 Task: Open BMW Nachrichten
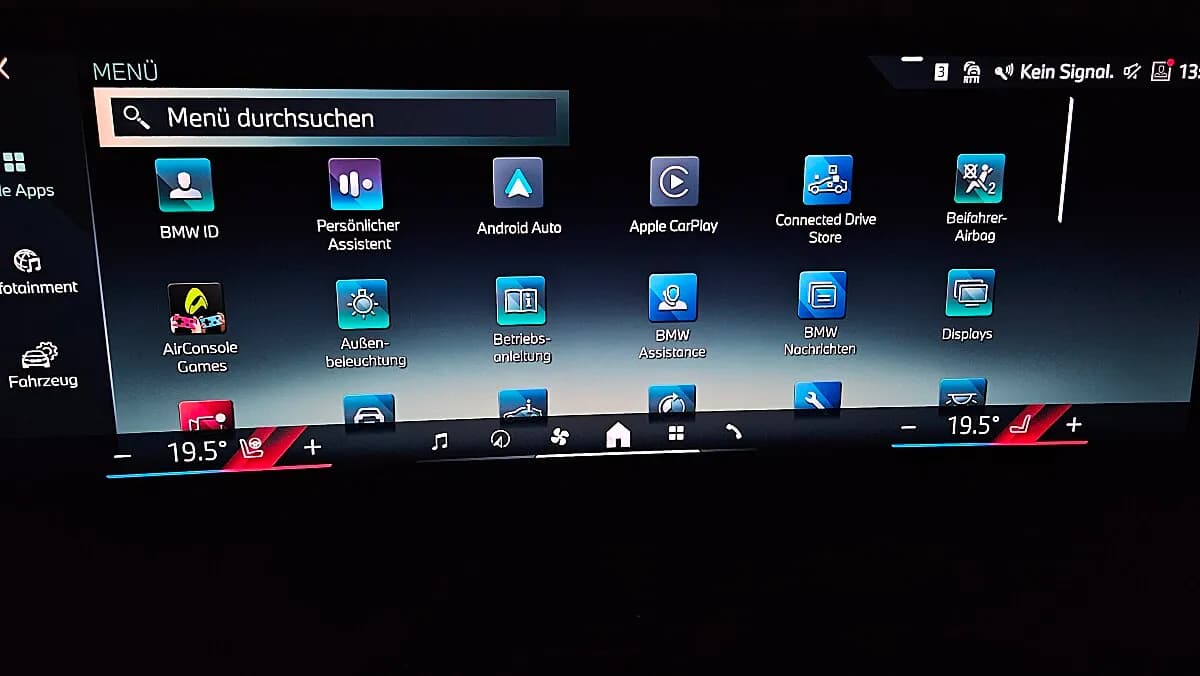point(822,313)
